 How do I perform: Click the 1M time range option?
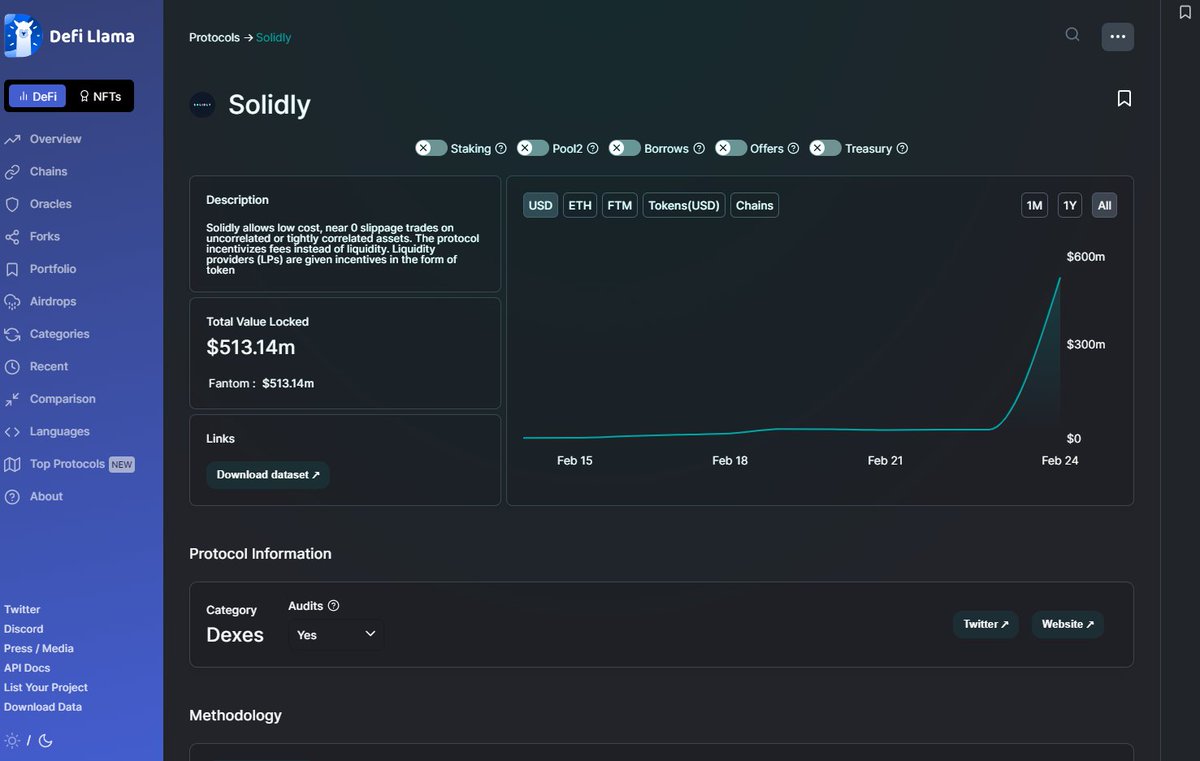pos(1034,204)
